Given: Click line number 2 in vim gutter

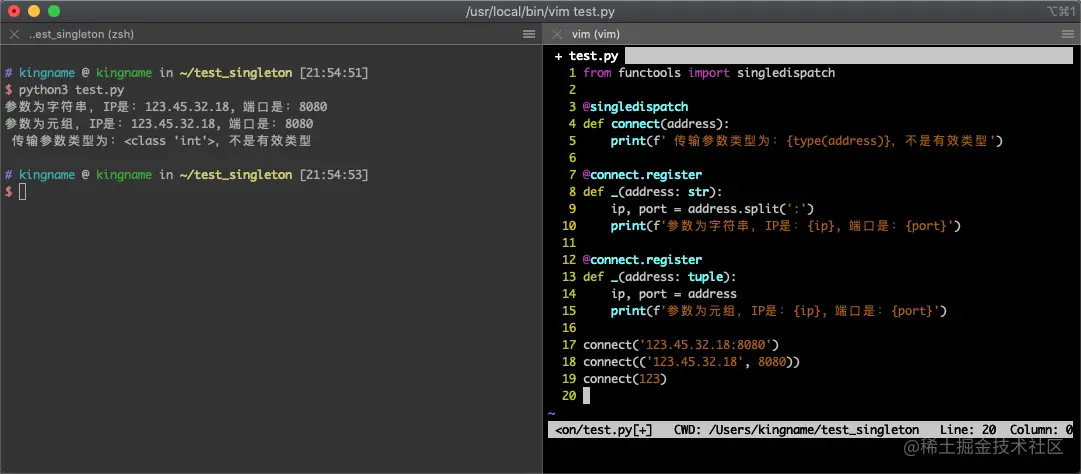Looking at the screenshot, I should tap(572, 90).
